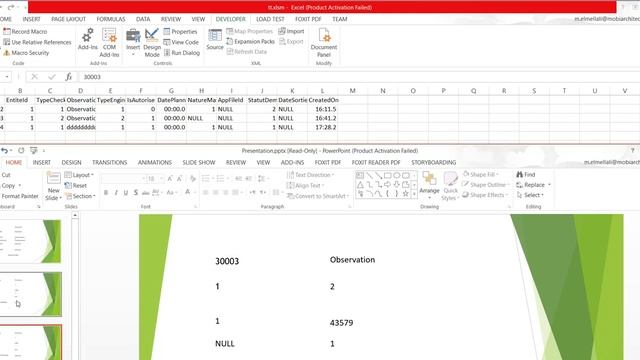Screen dimensions: 640x360
Task: Open Insert controls dropdown in Excel
Action: coord(133,42)
